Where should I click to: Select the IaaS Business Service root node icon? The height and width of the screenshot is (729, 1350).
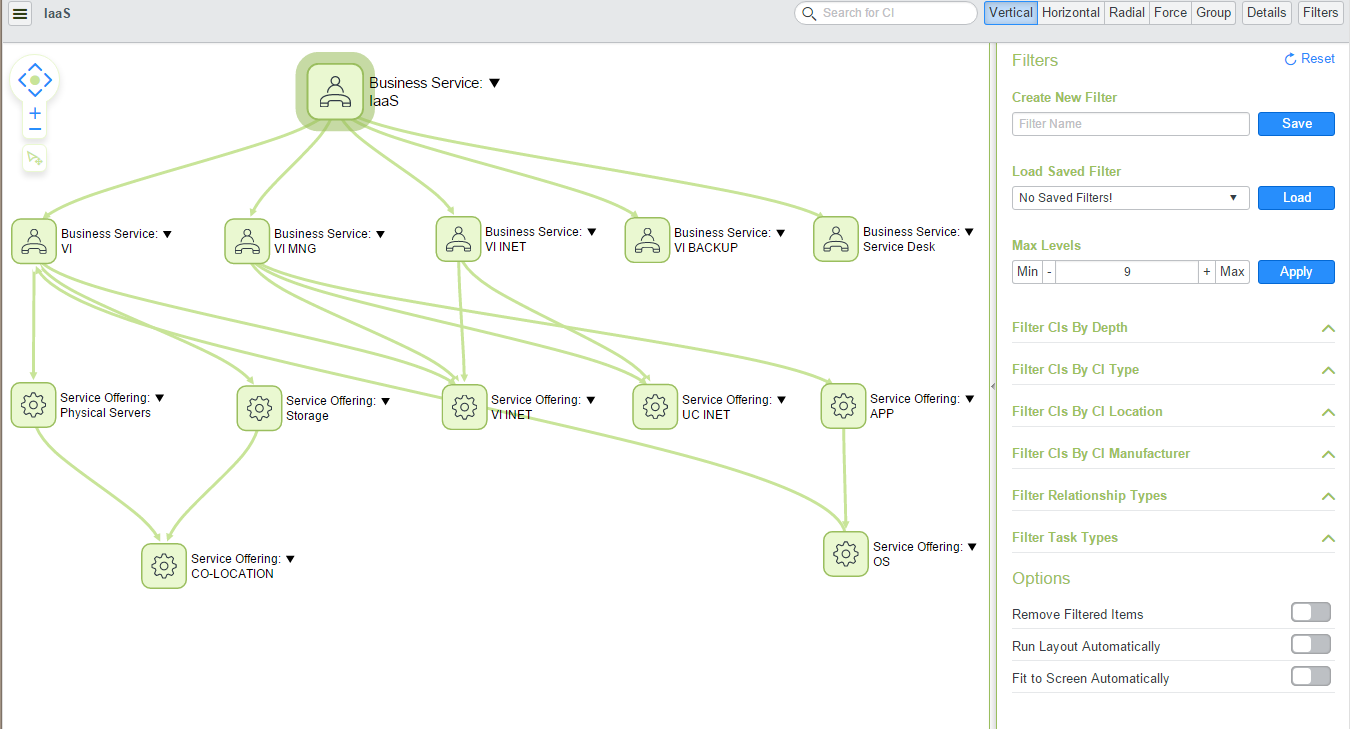pyautogui.click(x=335, y=91)
